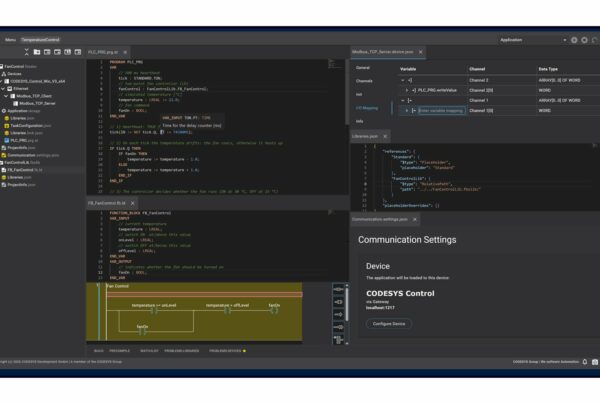Viewport: 600px width, 403px height.
Task: Close the FB_FanControl editor tab
Action: tap(132, 203)
